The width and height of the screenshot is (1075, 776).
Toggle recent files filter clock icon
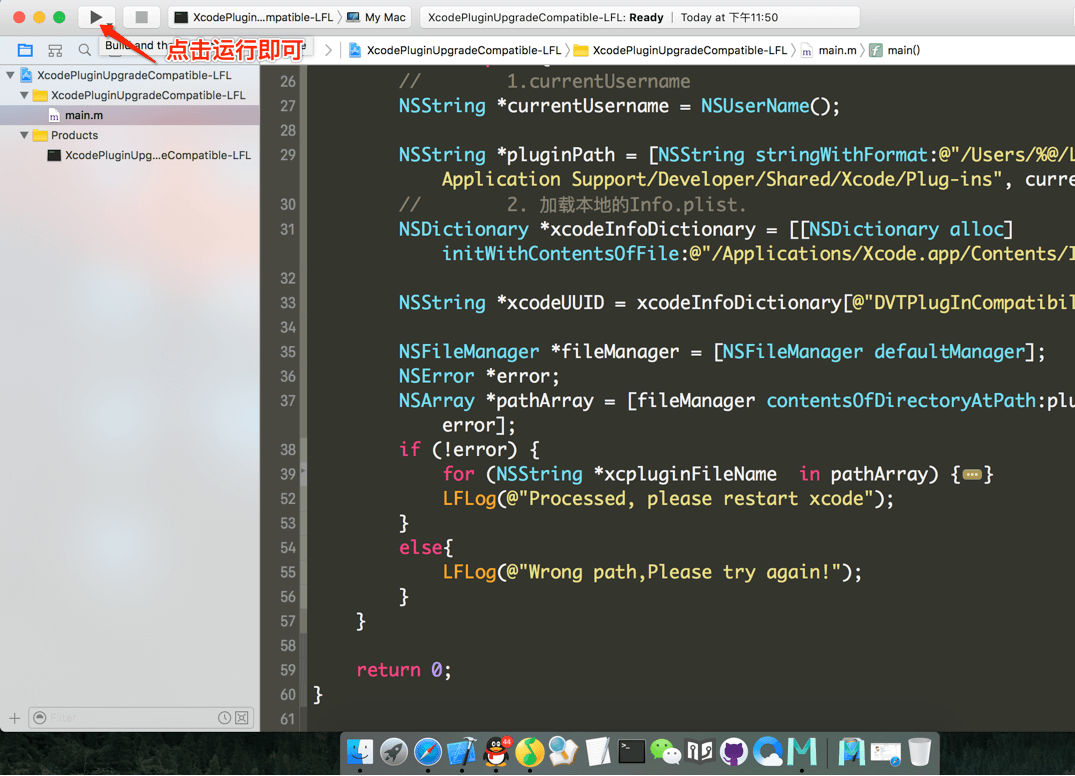pos(224,718)
